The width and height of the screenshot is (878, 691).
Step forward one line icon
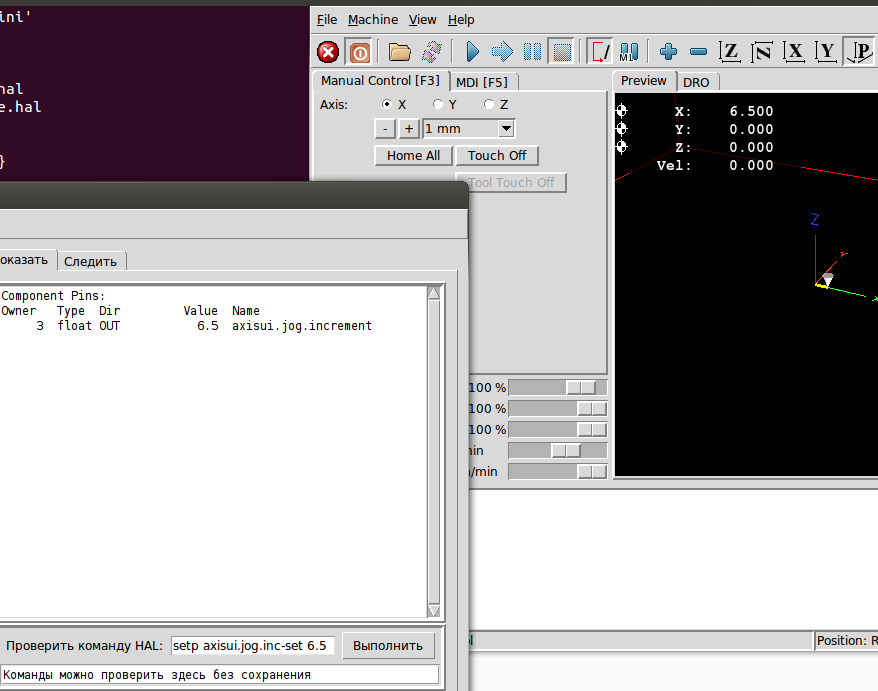click(x=502, y=52)
